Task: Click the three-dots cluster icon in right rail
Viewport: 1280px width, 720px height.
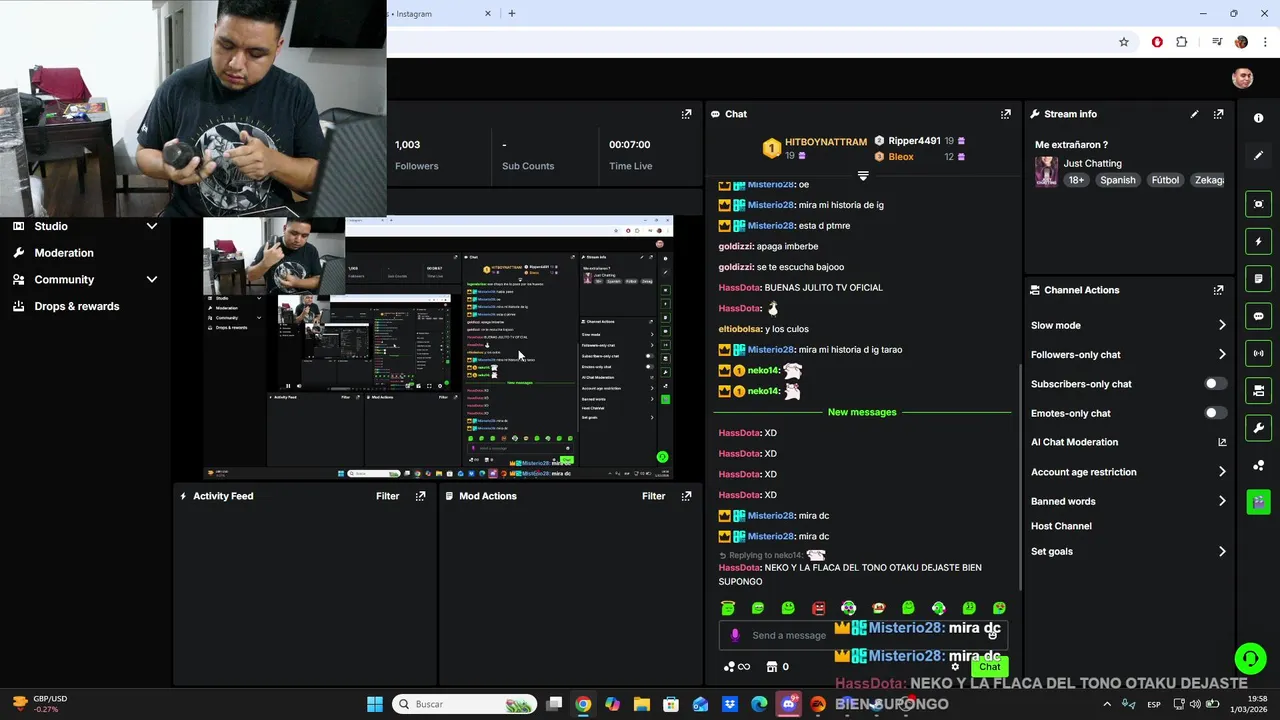Action: [1258, 465]
